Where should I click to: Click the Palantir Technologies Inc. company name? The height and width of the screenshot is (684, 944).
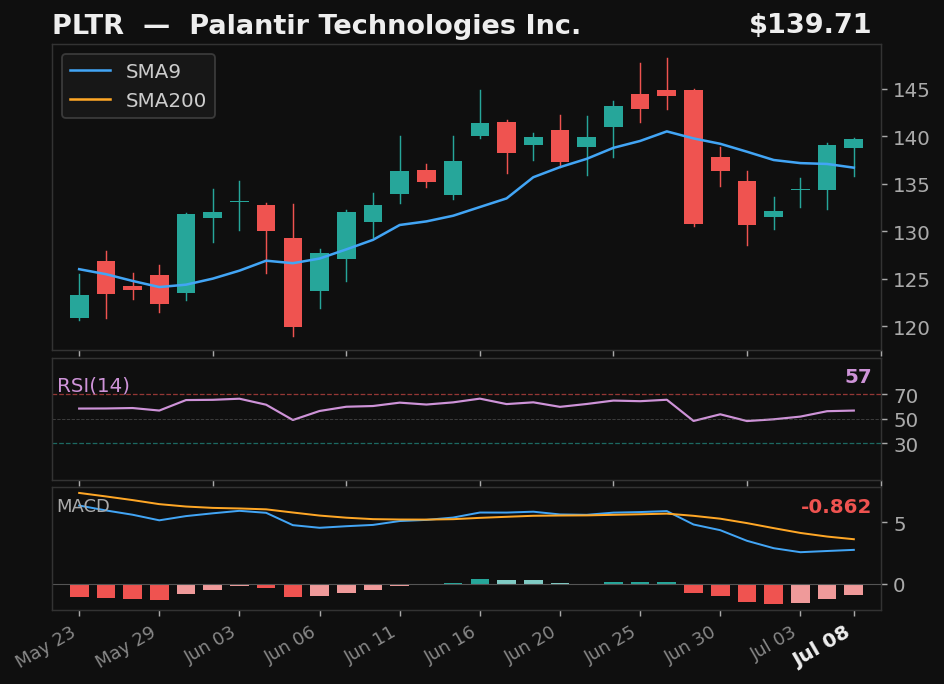[x=385, y=25]
